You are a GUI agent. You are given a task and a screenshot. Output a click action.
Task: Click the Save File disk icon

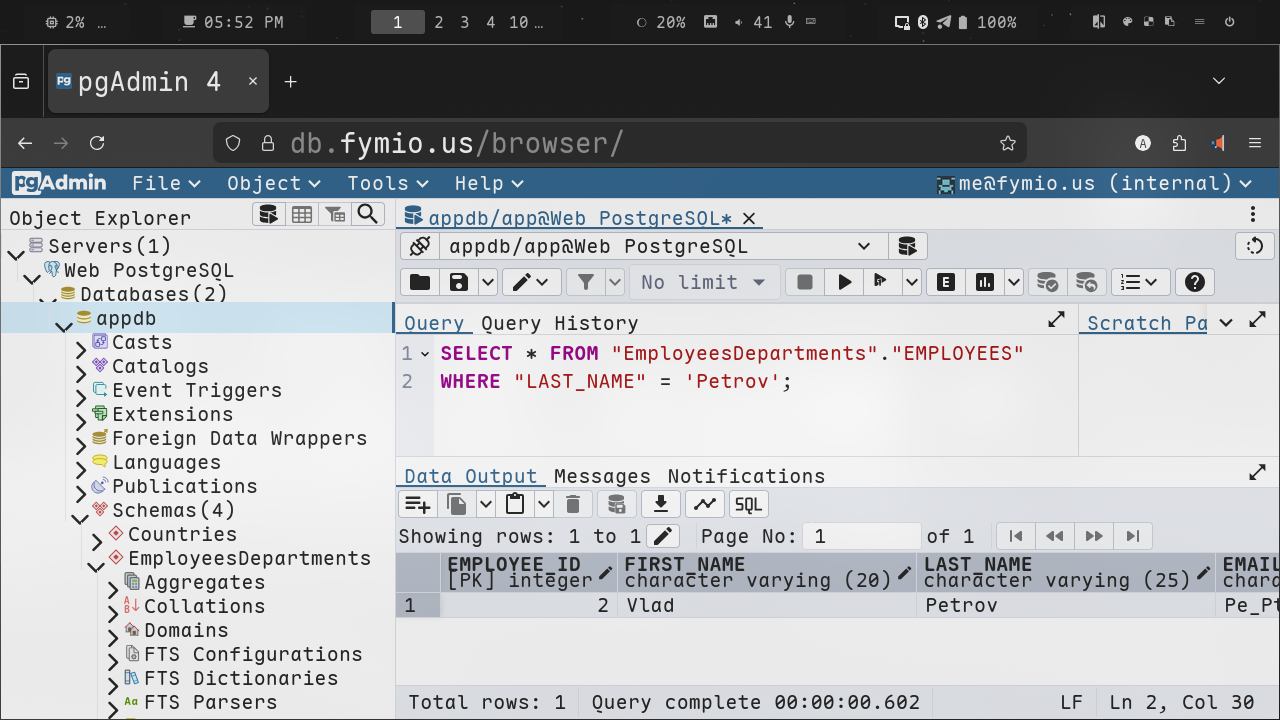(459, 282)
